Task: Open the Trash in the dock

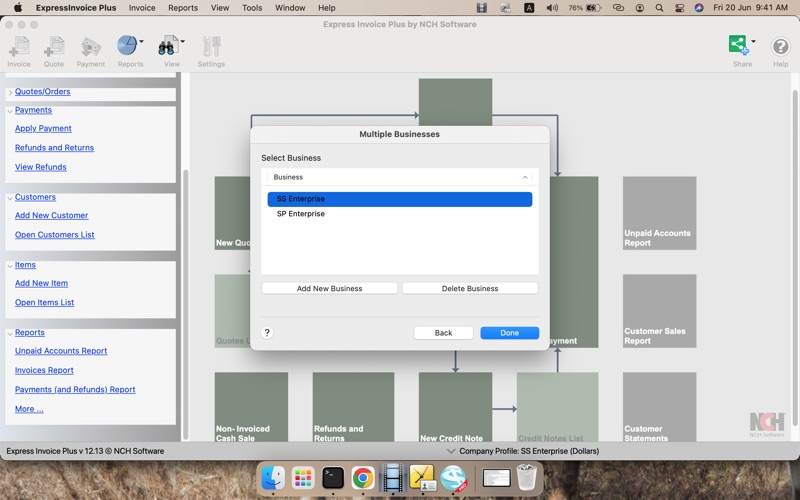Action: point(527,477)
